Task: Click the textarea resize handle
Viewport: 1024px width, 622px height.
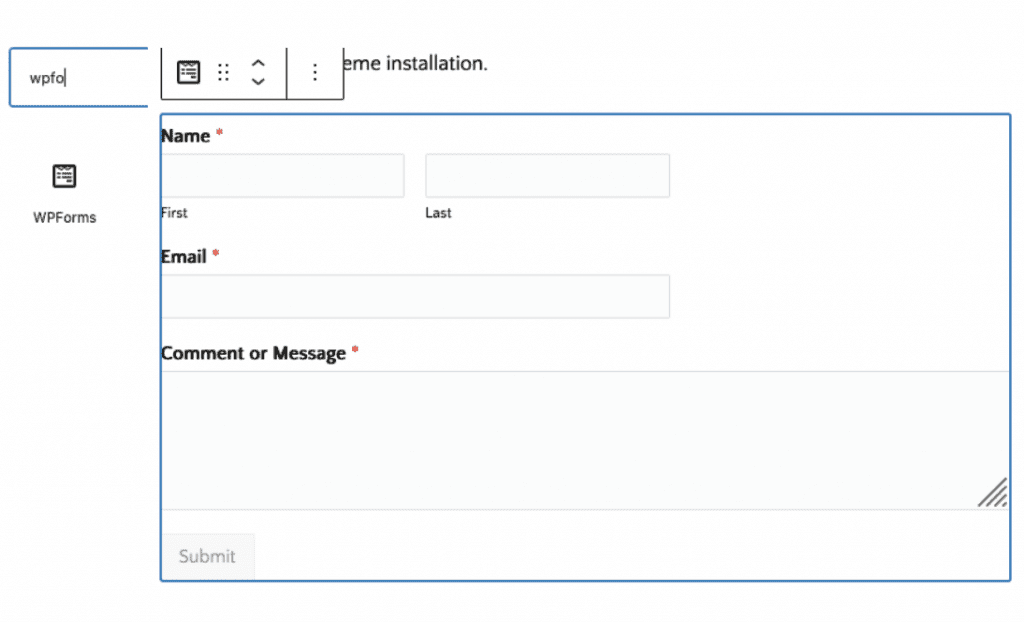Action: [x=992, y=493]
